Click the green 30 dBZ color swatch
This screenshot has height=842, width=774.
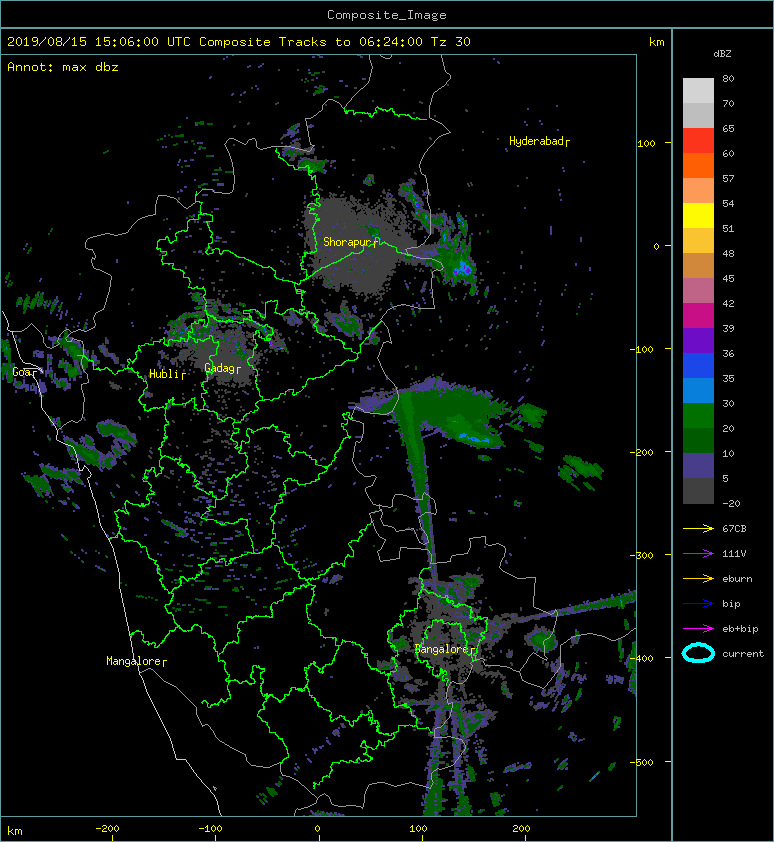coord(698,416)
